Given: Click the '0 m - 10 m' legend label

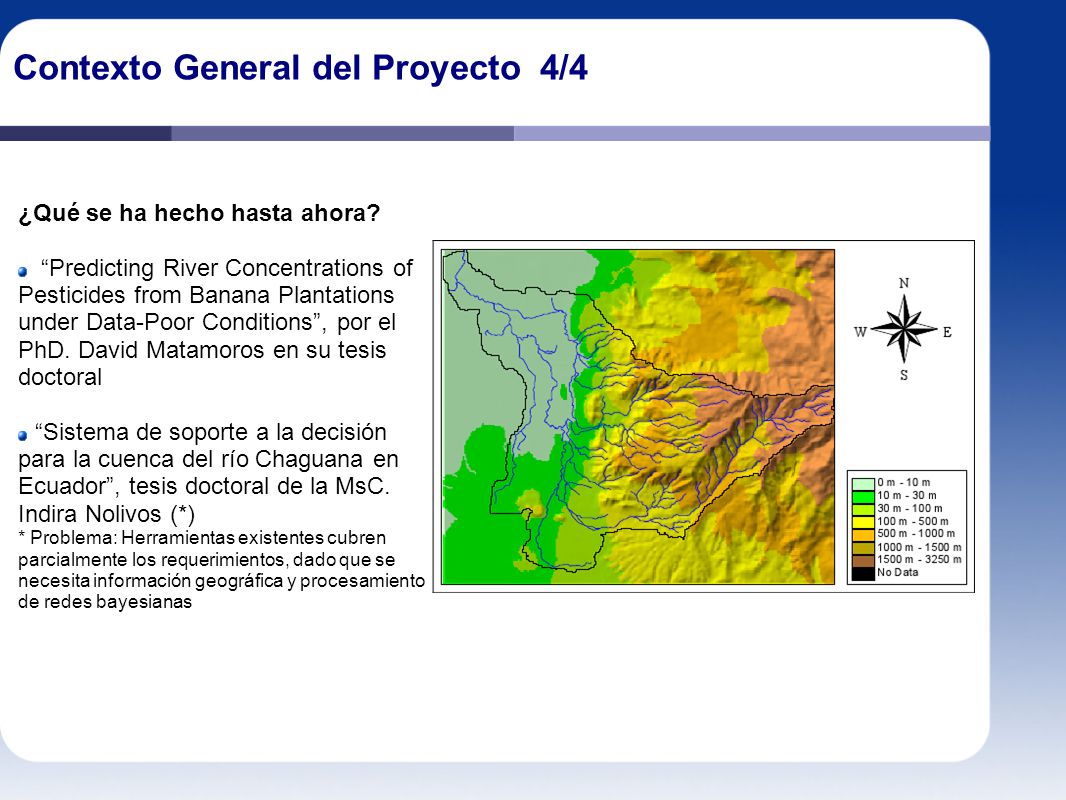Looking at the screenshot, I should pos(904,482).
